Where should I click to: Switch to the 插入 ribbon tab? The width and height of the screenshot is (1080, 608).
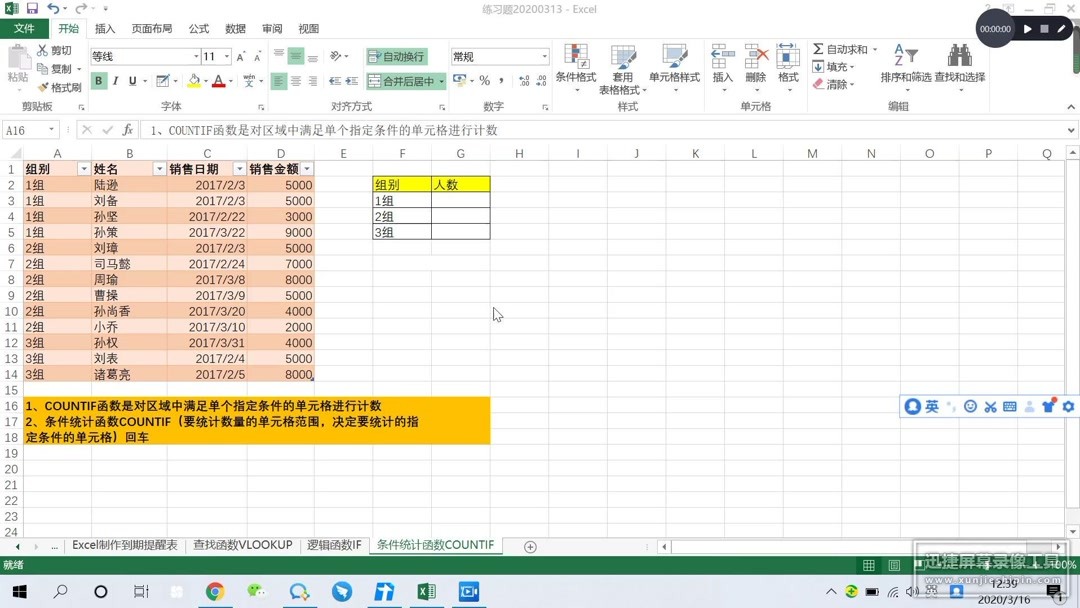point(104,28)
